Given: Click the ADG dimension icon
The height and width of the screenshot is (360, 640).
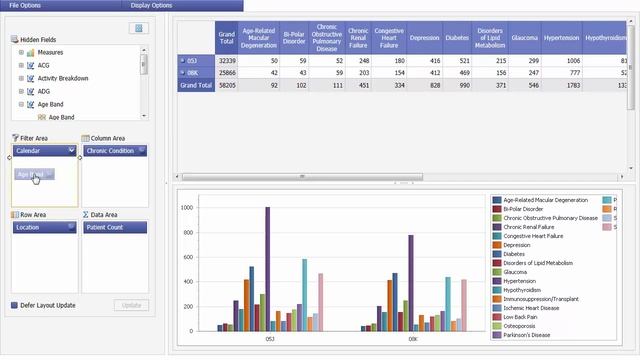Looking at the screenshot, I should click(31, 91).
